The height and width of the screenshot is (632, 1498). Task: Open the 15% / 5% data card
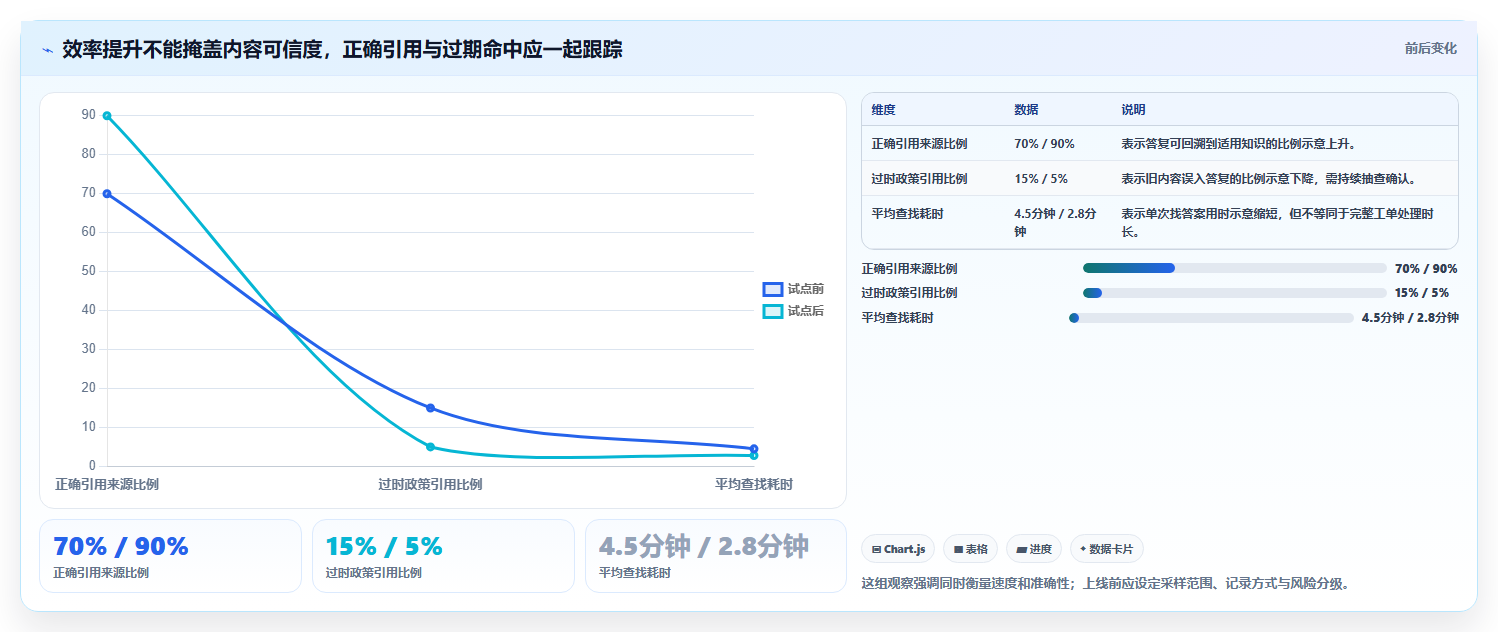(443, 556)
